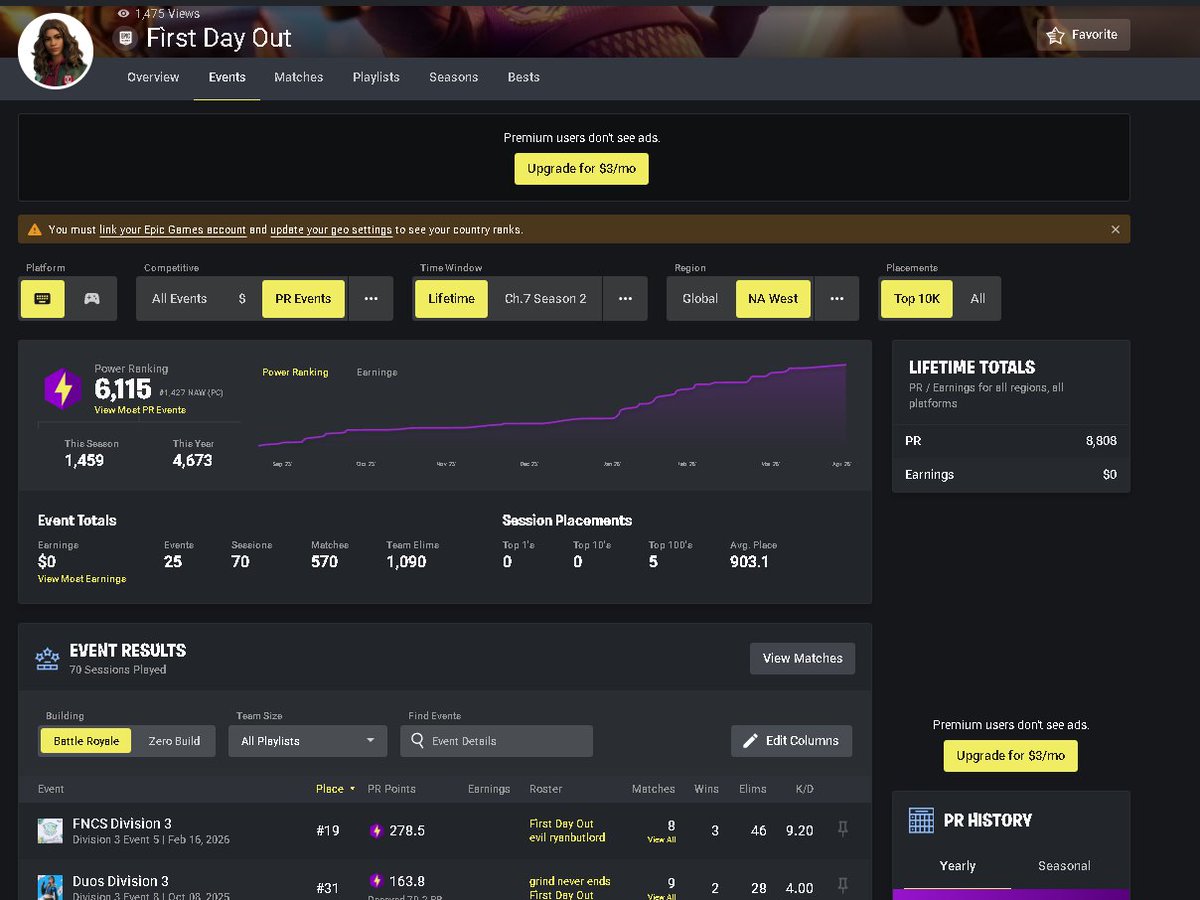Click the Place column sort arrow
The image size is (1200, 900).
pos(352,789)
